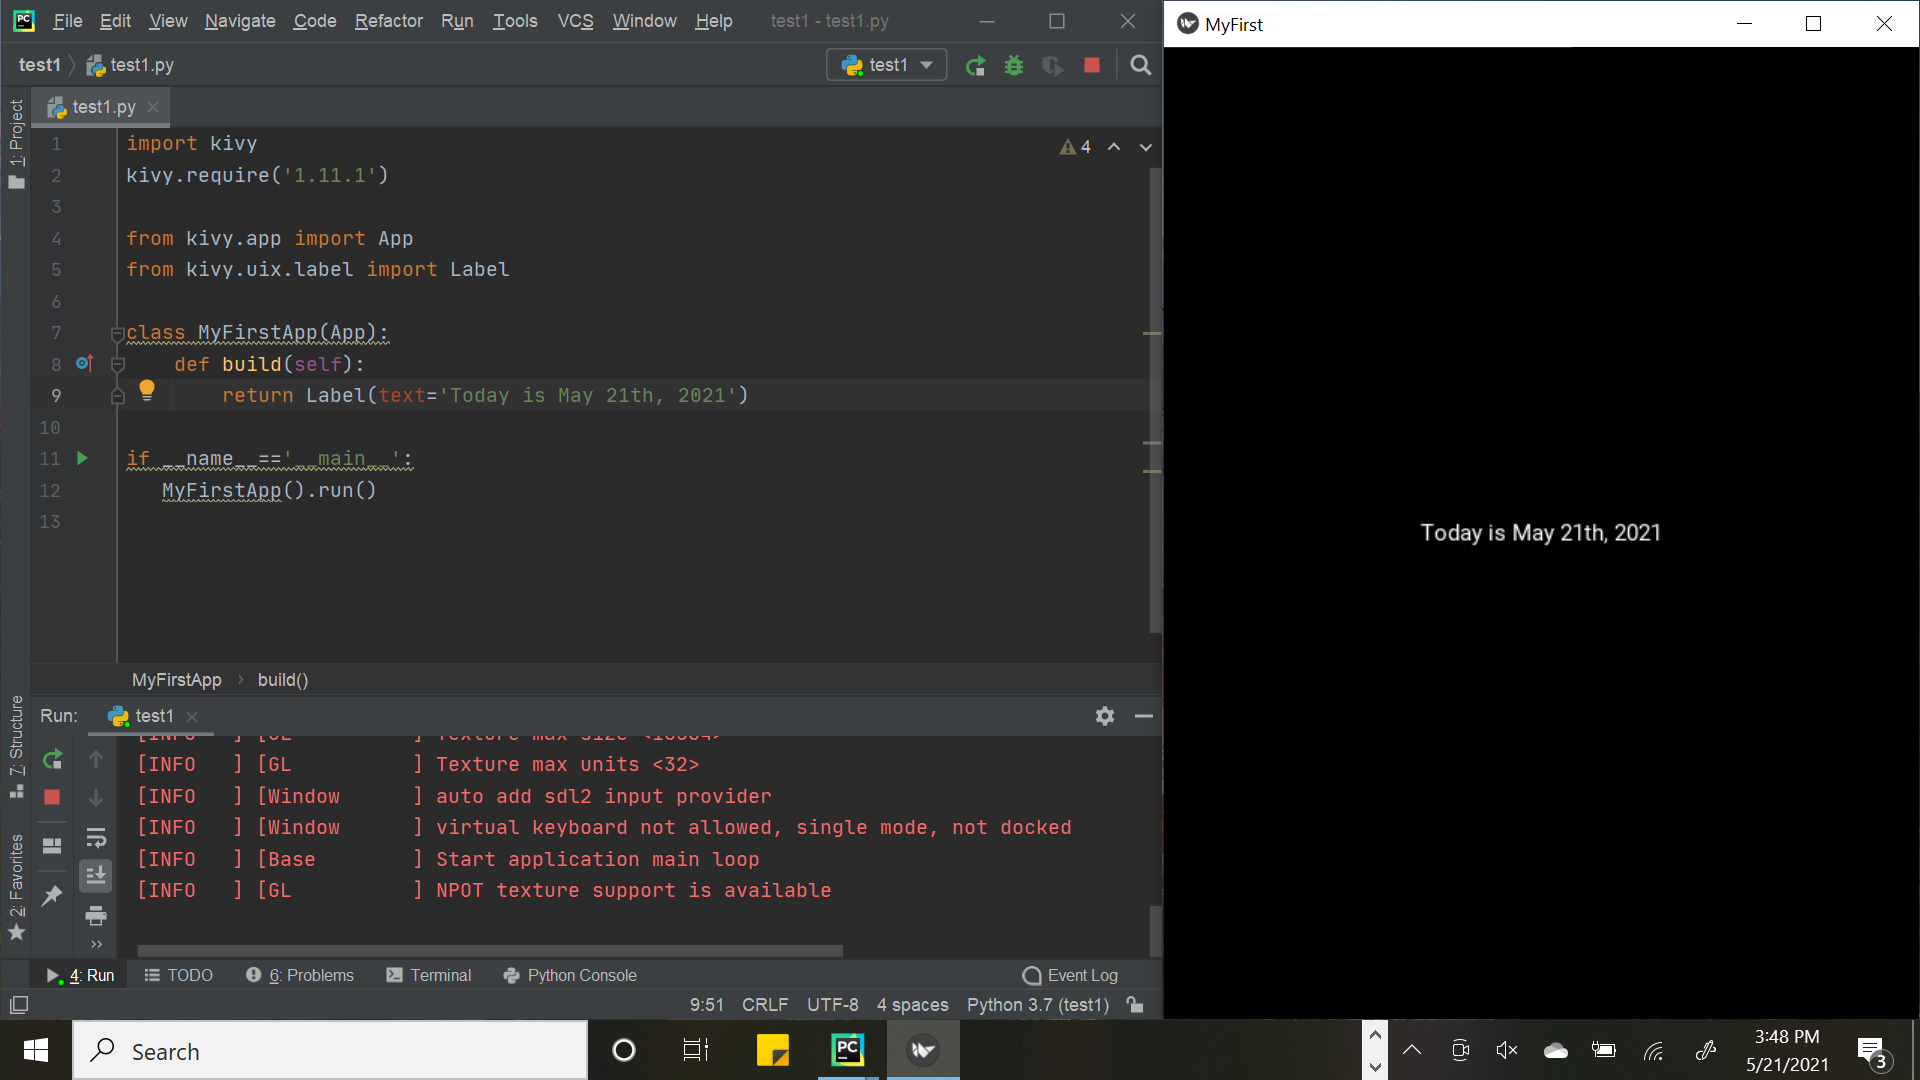
Task: Toggle scroll to end in Run console
Action: (96, 876)
